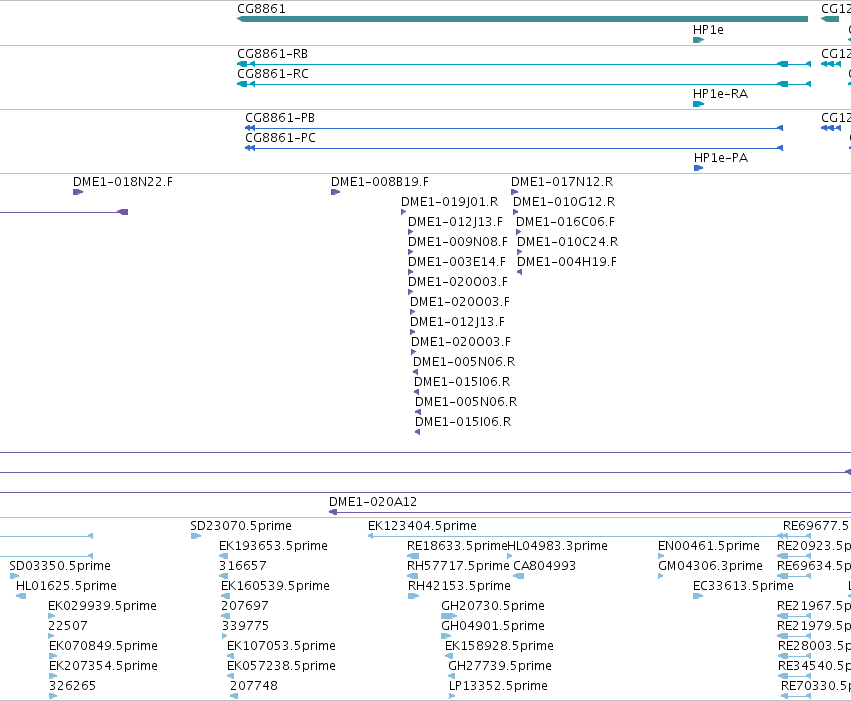Select the 316657 feature label
Screen dimensions: 851x701
point(243,566)
